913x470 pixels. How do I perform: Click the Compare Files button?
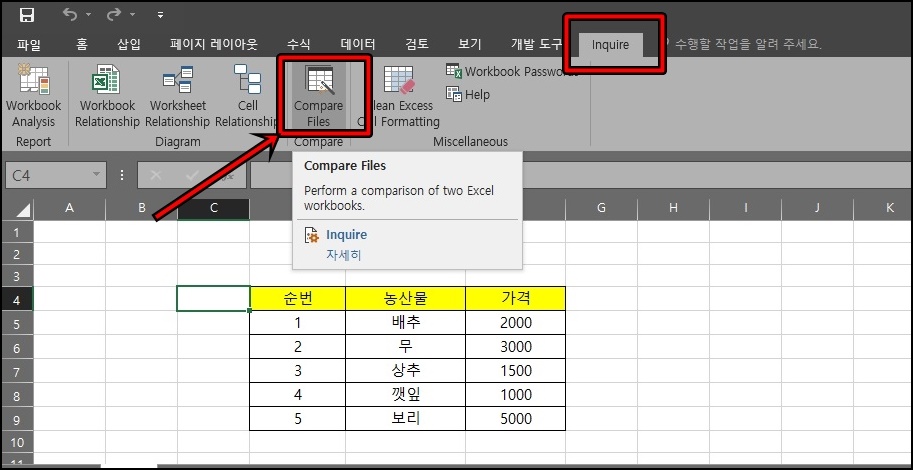(x=319, y=96)
